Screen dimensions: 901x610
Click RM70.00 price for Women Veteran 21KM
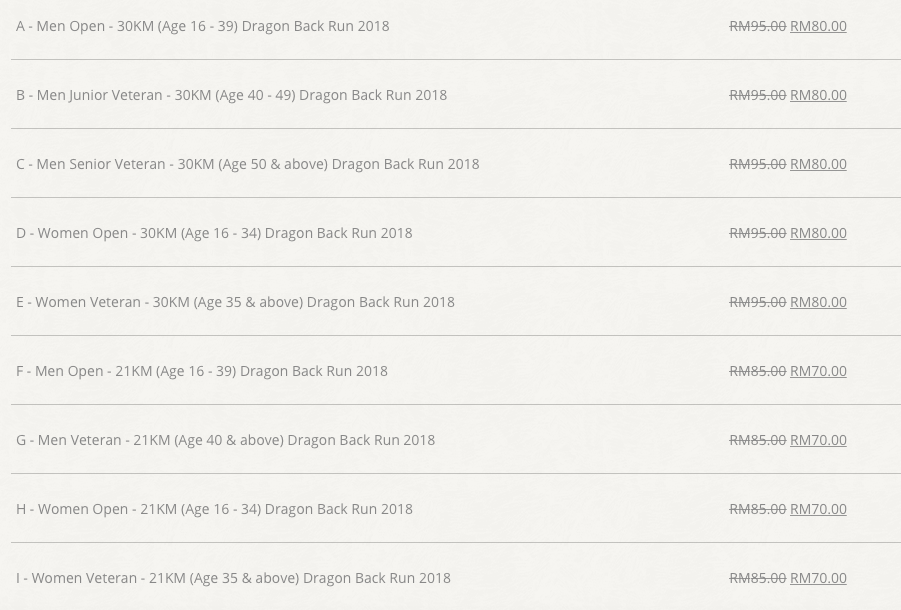point(818,578)
